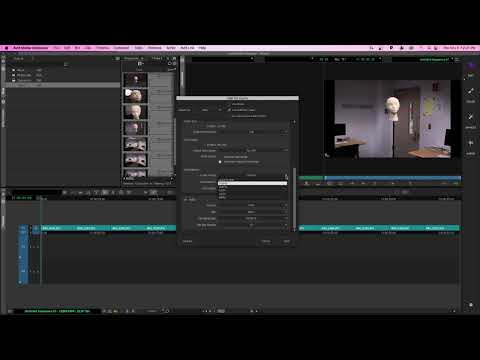Screen dimensions: 480x360
Task: Open the green sequence name dropdown above monitor
Action: [x=436, y=59]
